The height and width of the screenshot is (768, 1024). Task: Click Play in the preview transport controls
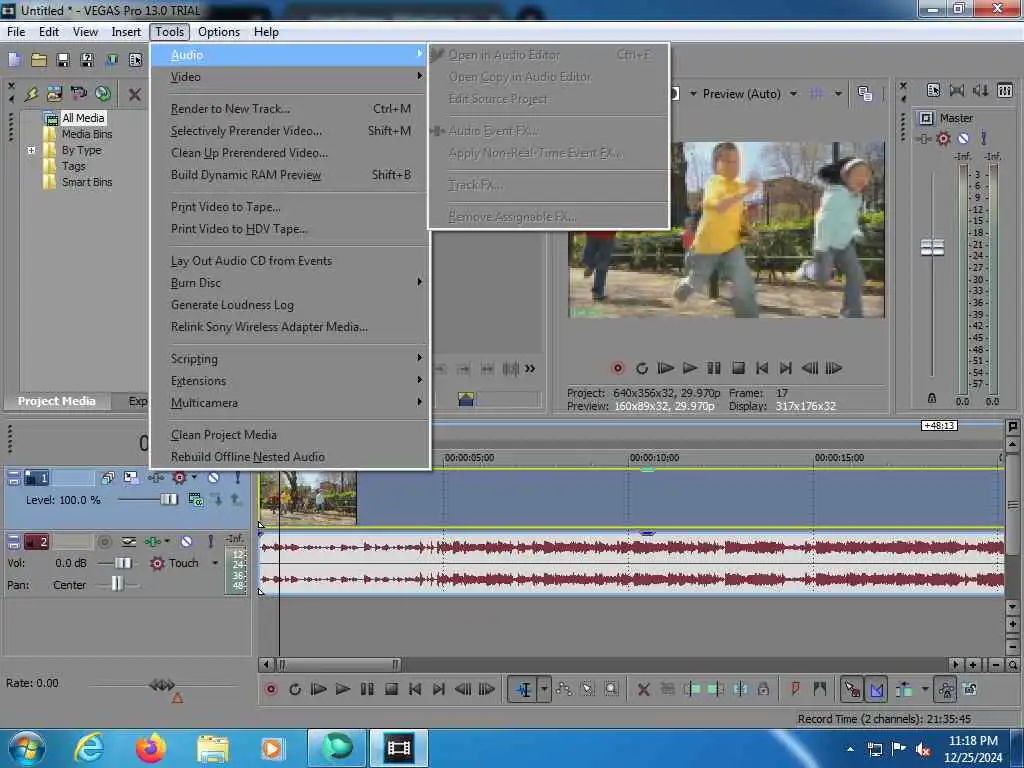(x=690, y=368)
